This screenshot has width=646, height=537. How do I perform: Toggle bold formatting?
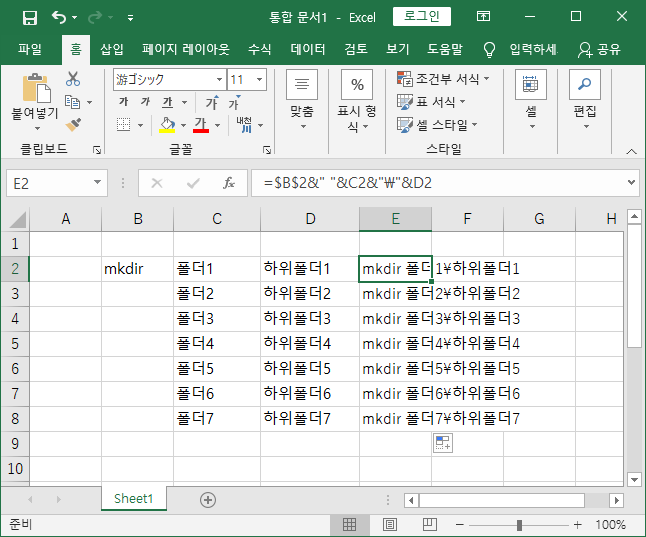[123, 102]
